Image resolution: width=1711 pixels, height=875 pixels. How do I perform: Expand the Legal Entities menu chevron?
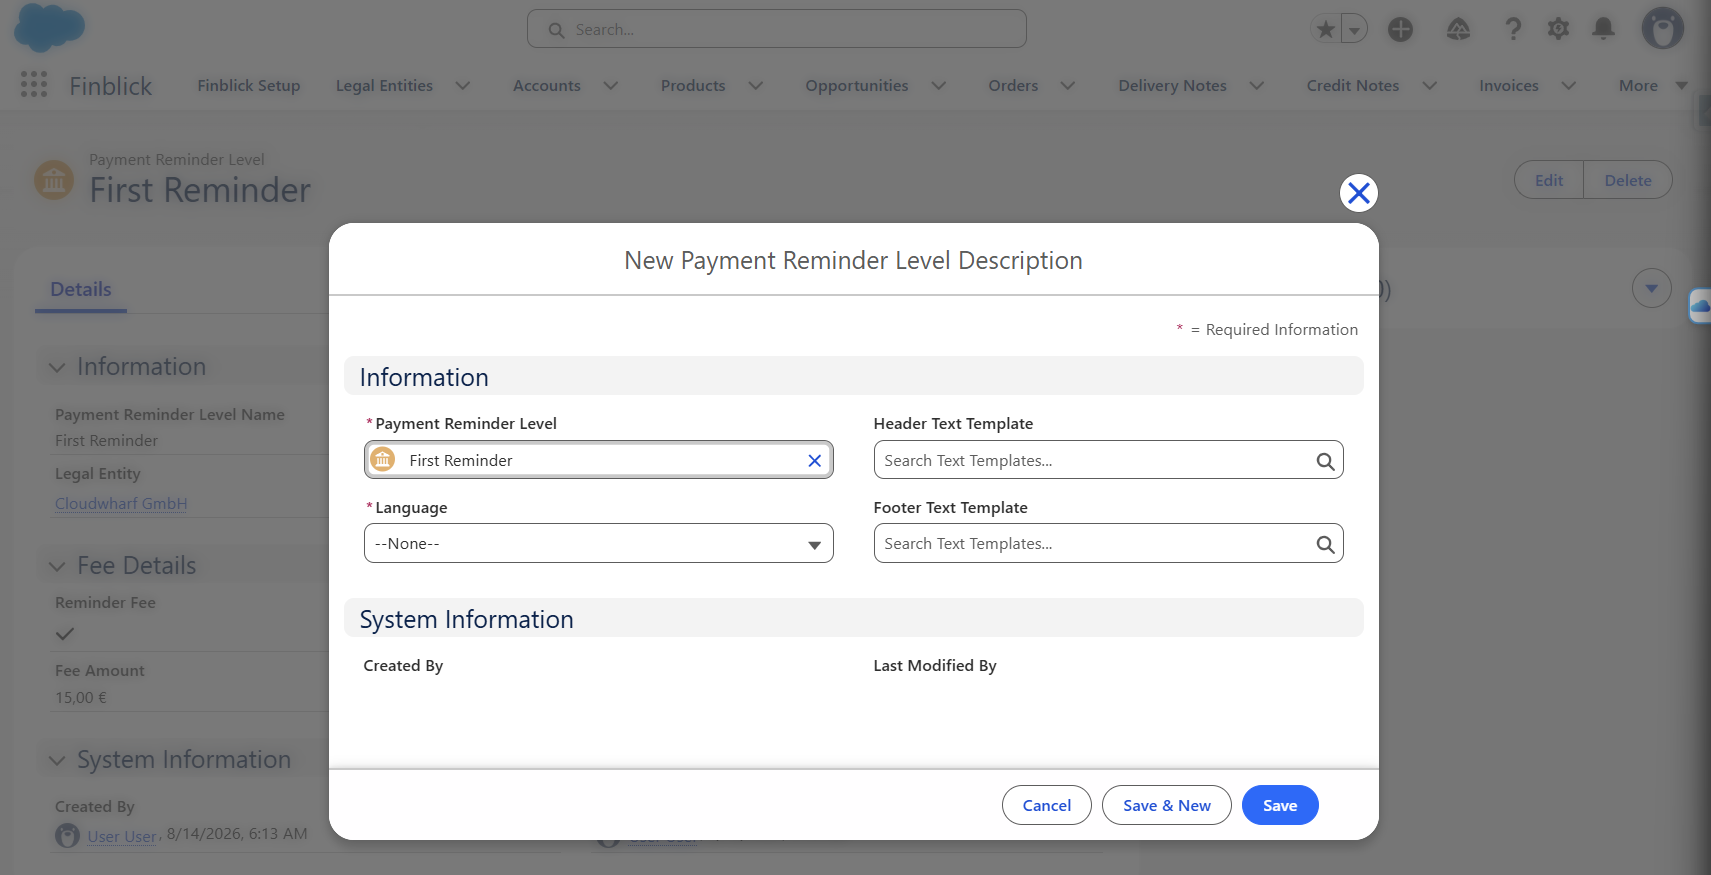point(462,86)
